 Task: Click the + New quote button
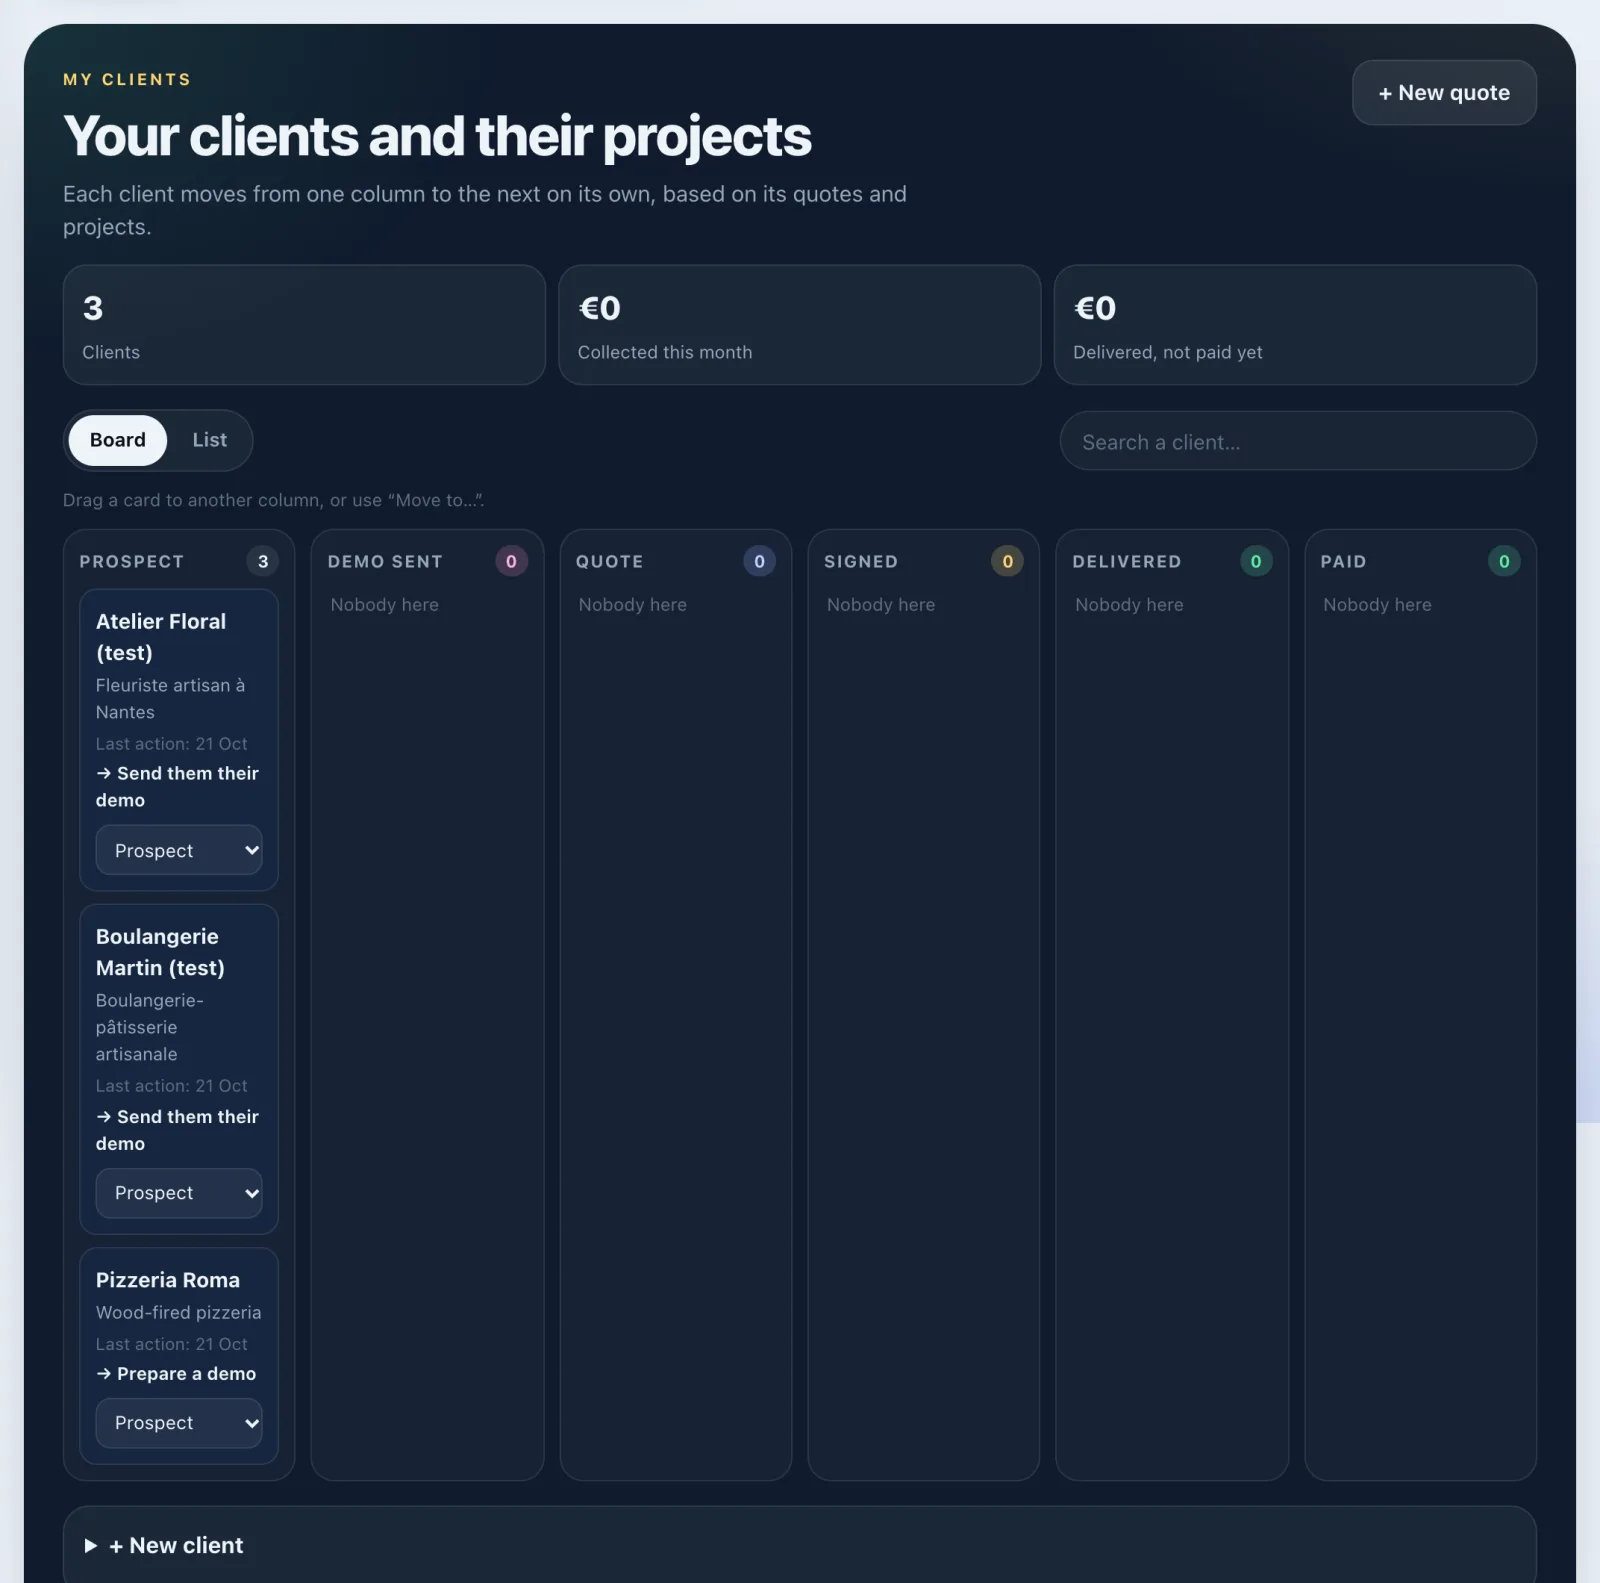click(x=1444, y=93)
